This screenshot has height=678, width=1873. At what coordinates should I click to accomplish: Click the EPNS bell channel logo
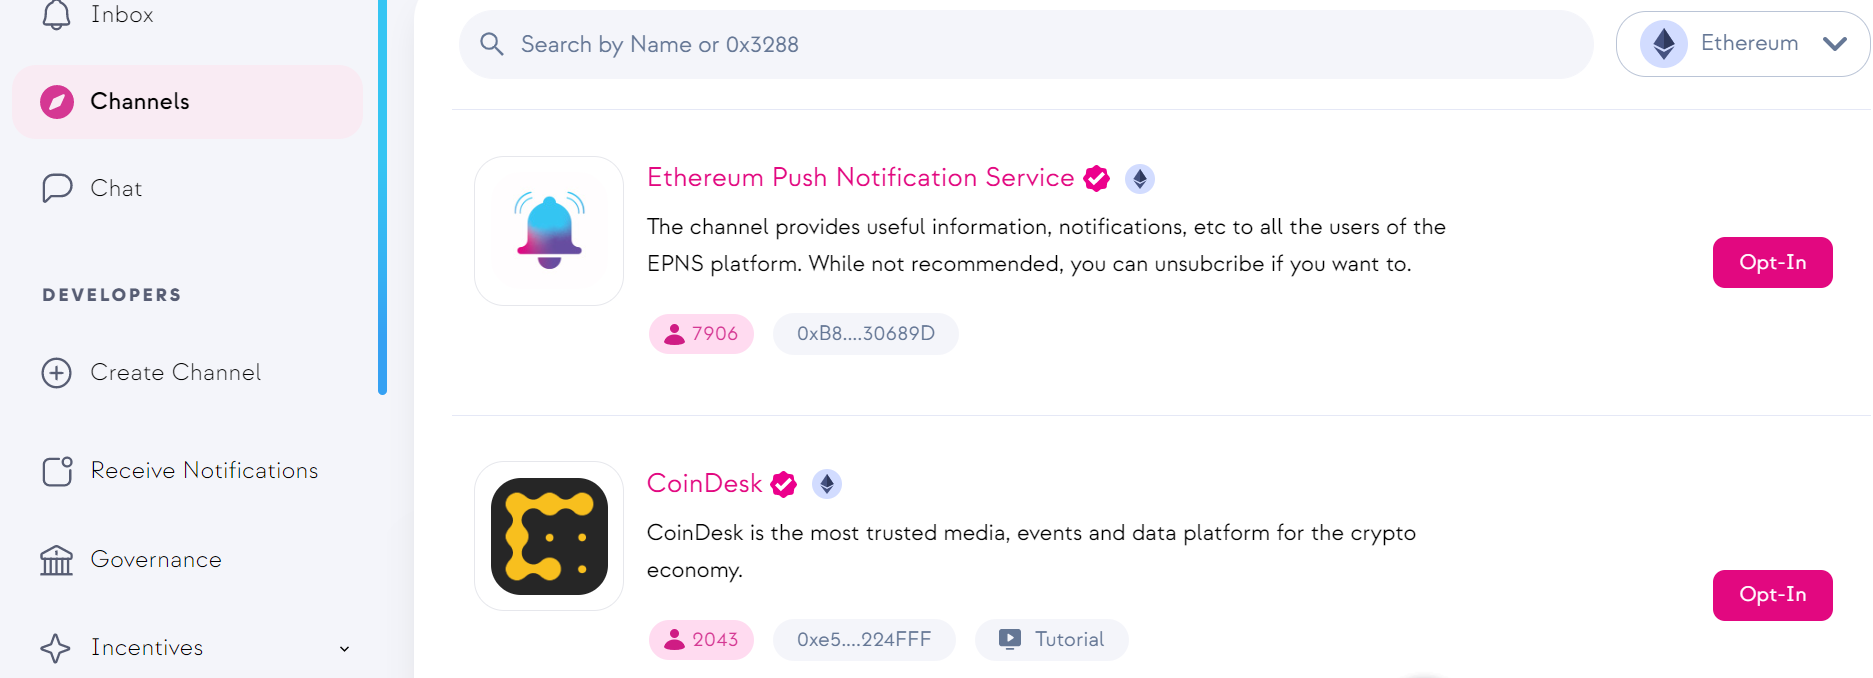pos(549,231)
